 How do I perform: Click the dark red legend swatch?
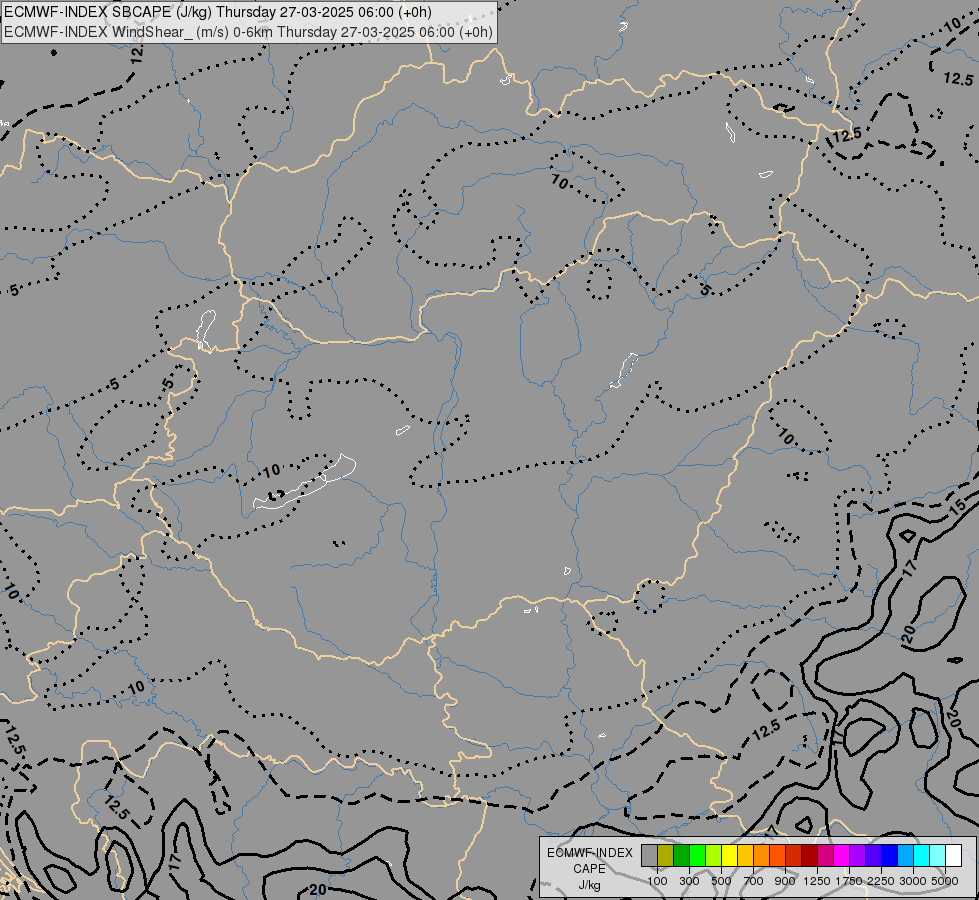[809, 855]
